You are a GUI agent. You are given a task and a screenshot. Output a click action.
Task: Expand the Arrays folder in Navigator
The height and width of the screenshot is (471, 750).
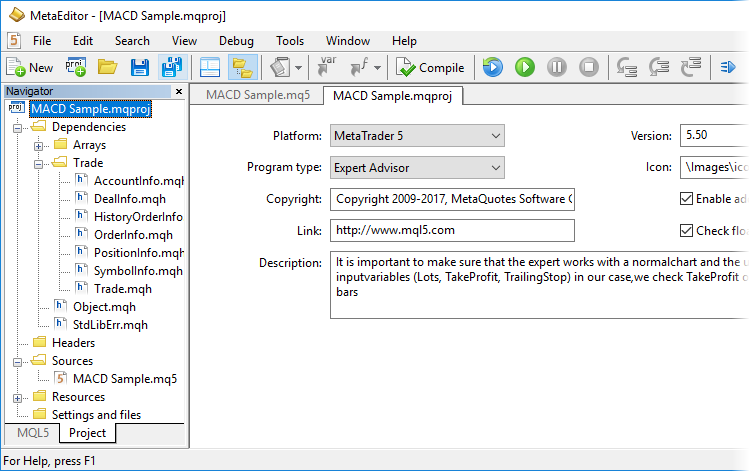pyautogui.click(x=38, y=146)
